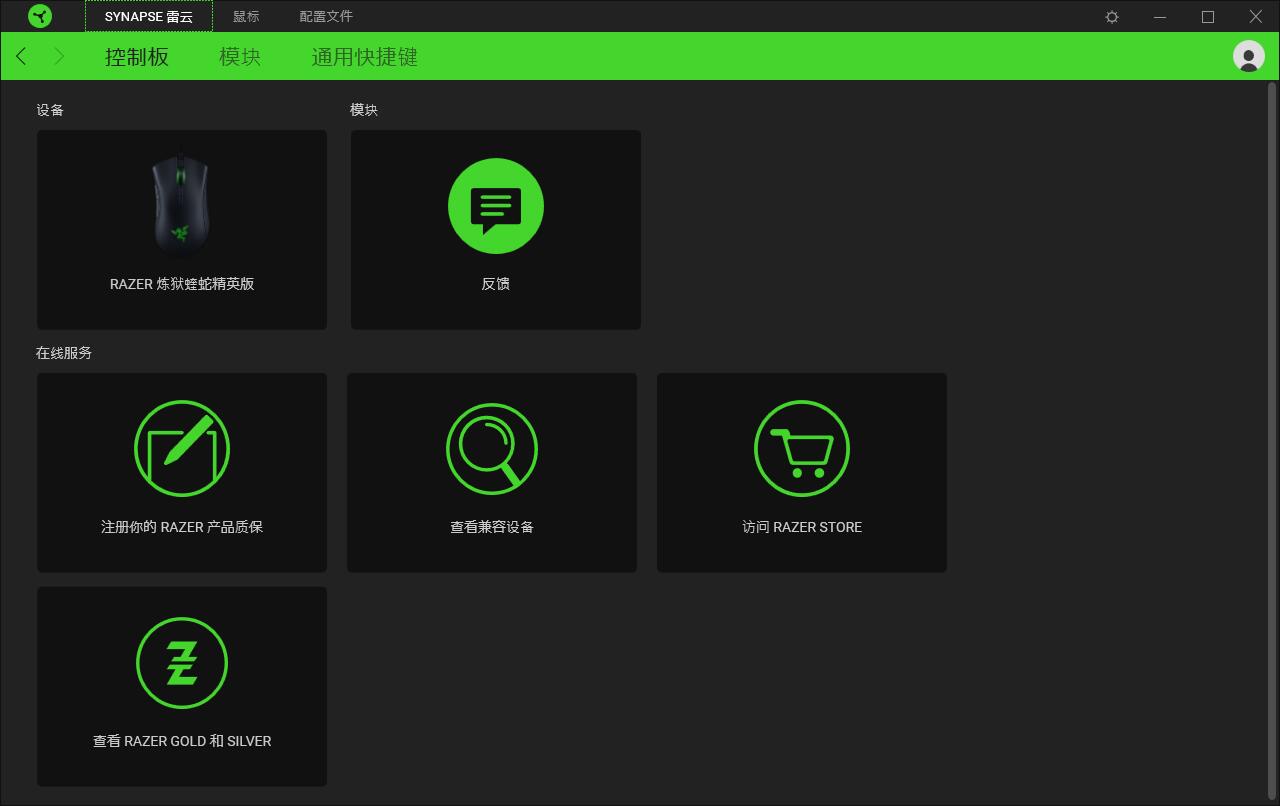The height and width of the screenshot is (806, 1280).
Task: Click the green feedback speech bubble icon
Action: click(495, 206)
